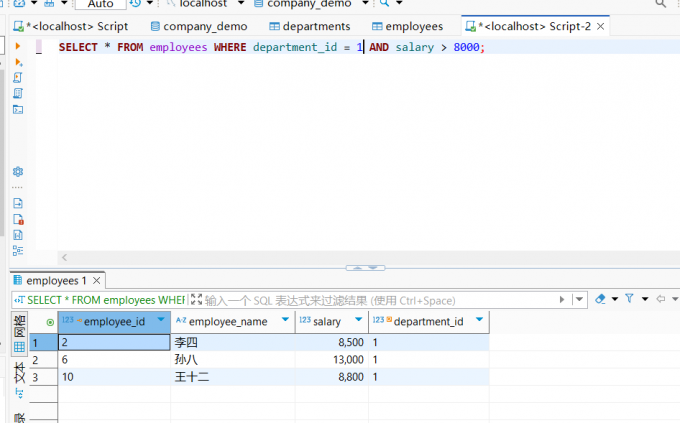Click the SQL query text icon in results bar
The width and height of the screenshot is (680, 423).
[19, 300]
